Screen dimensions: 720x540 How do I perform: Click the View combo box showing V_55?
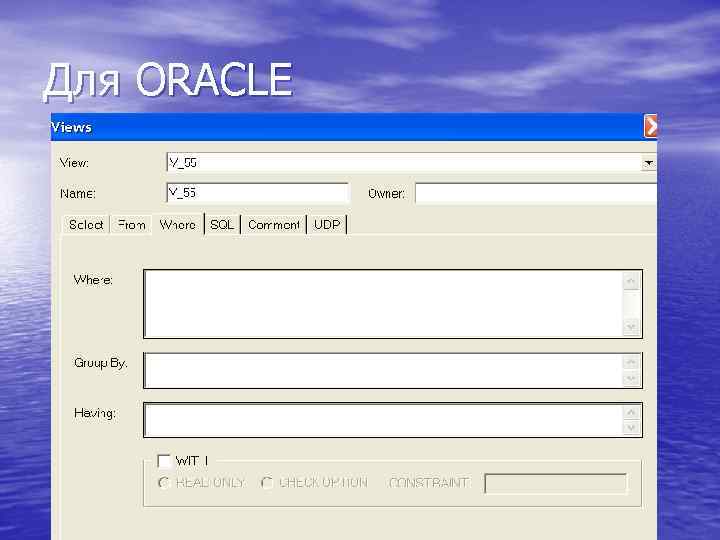(411, 163)
